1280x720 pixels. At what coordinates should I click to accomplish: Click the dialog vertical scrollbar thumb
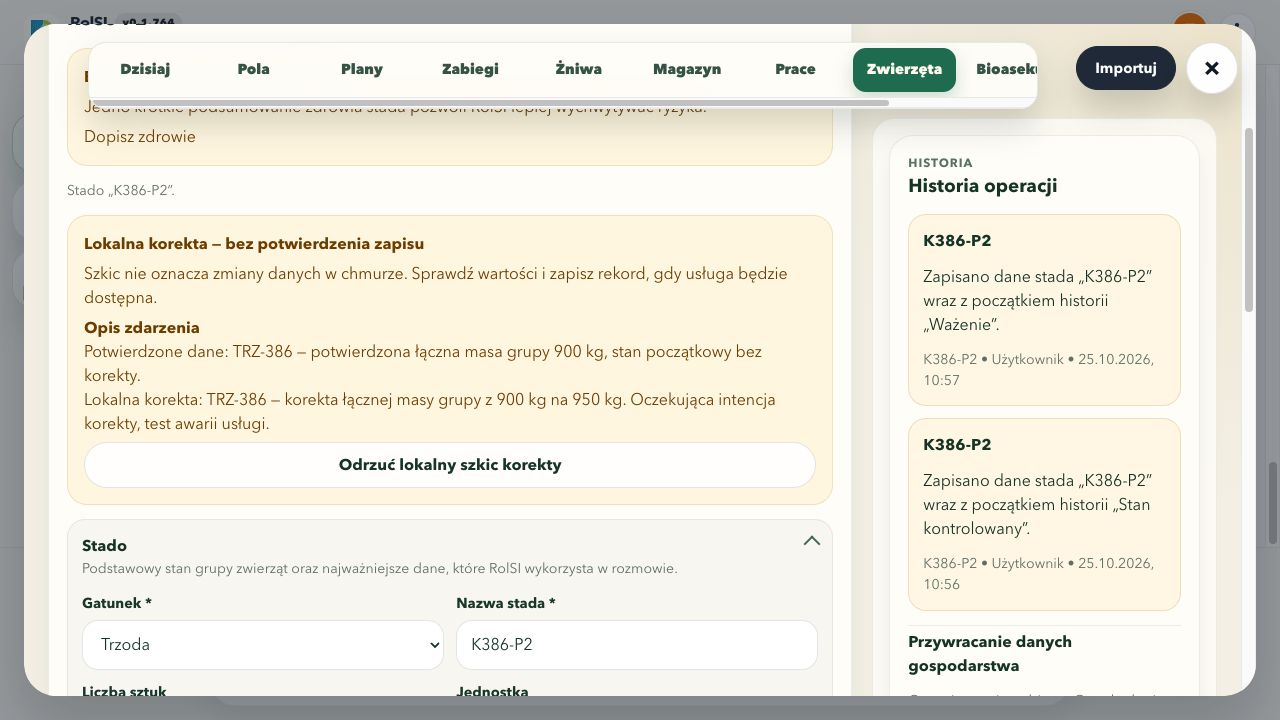1248,220
